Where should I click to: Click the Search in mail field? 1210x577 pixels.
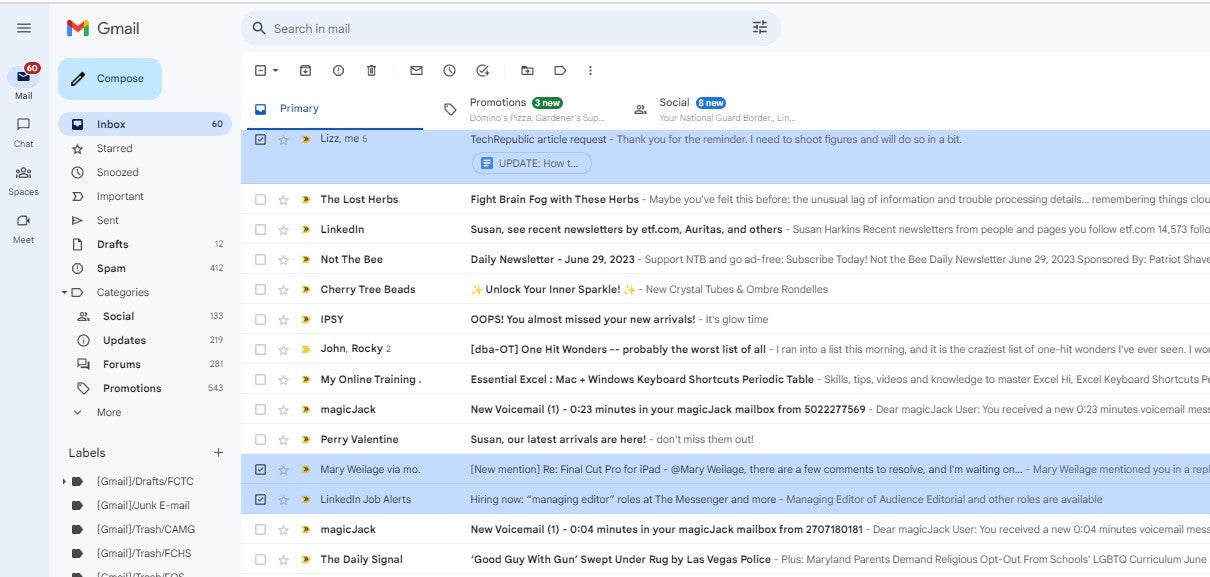pos(510,28)
